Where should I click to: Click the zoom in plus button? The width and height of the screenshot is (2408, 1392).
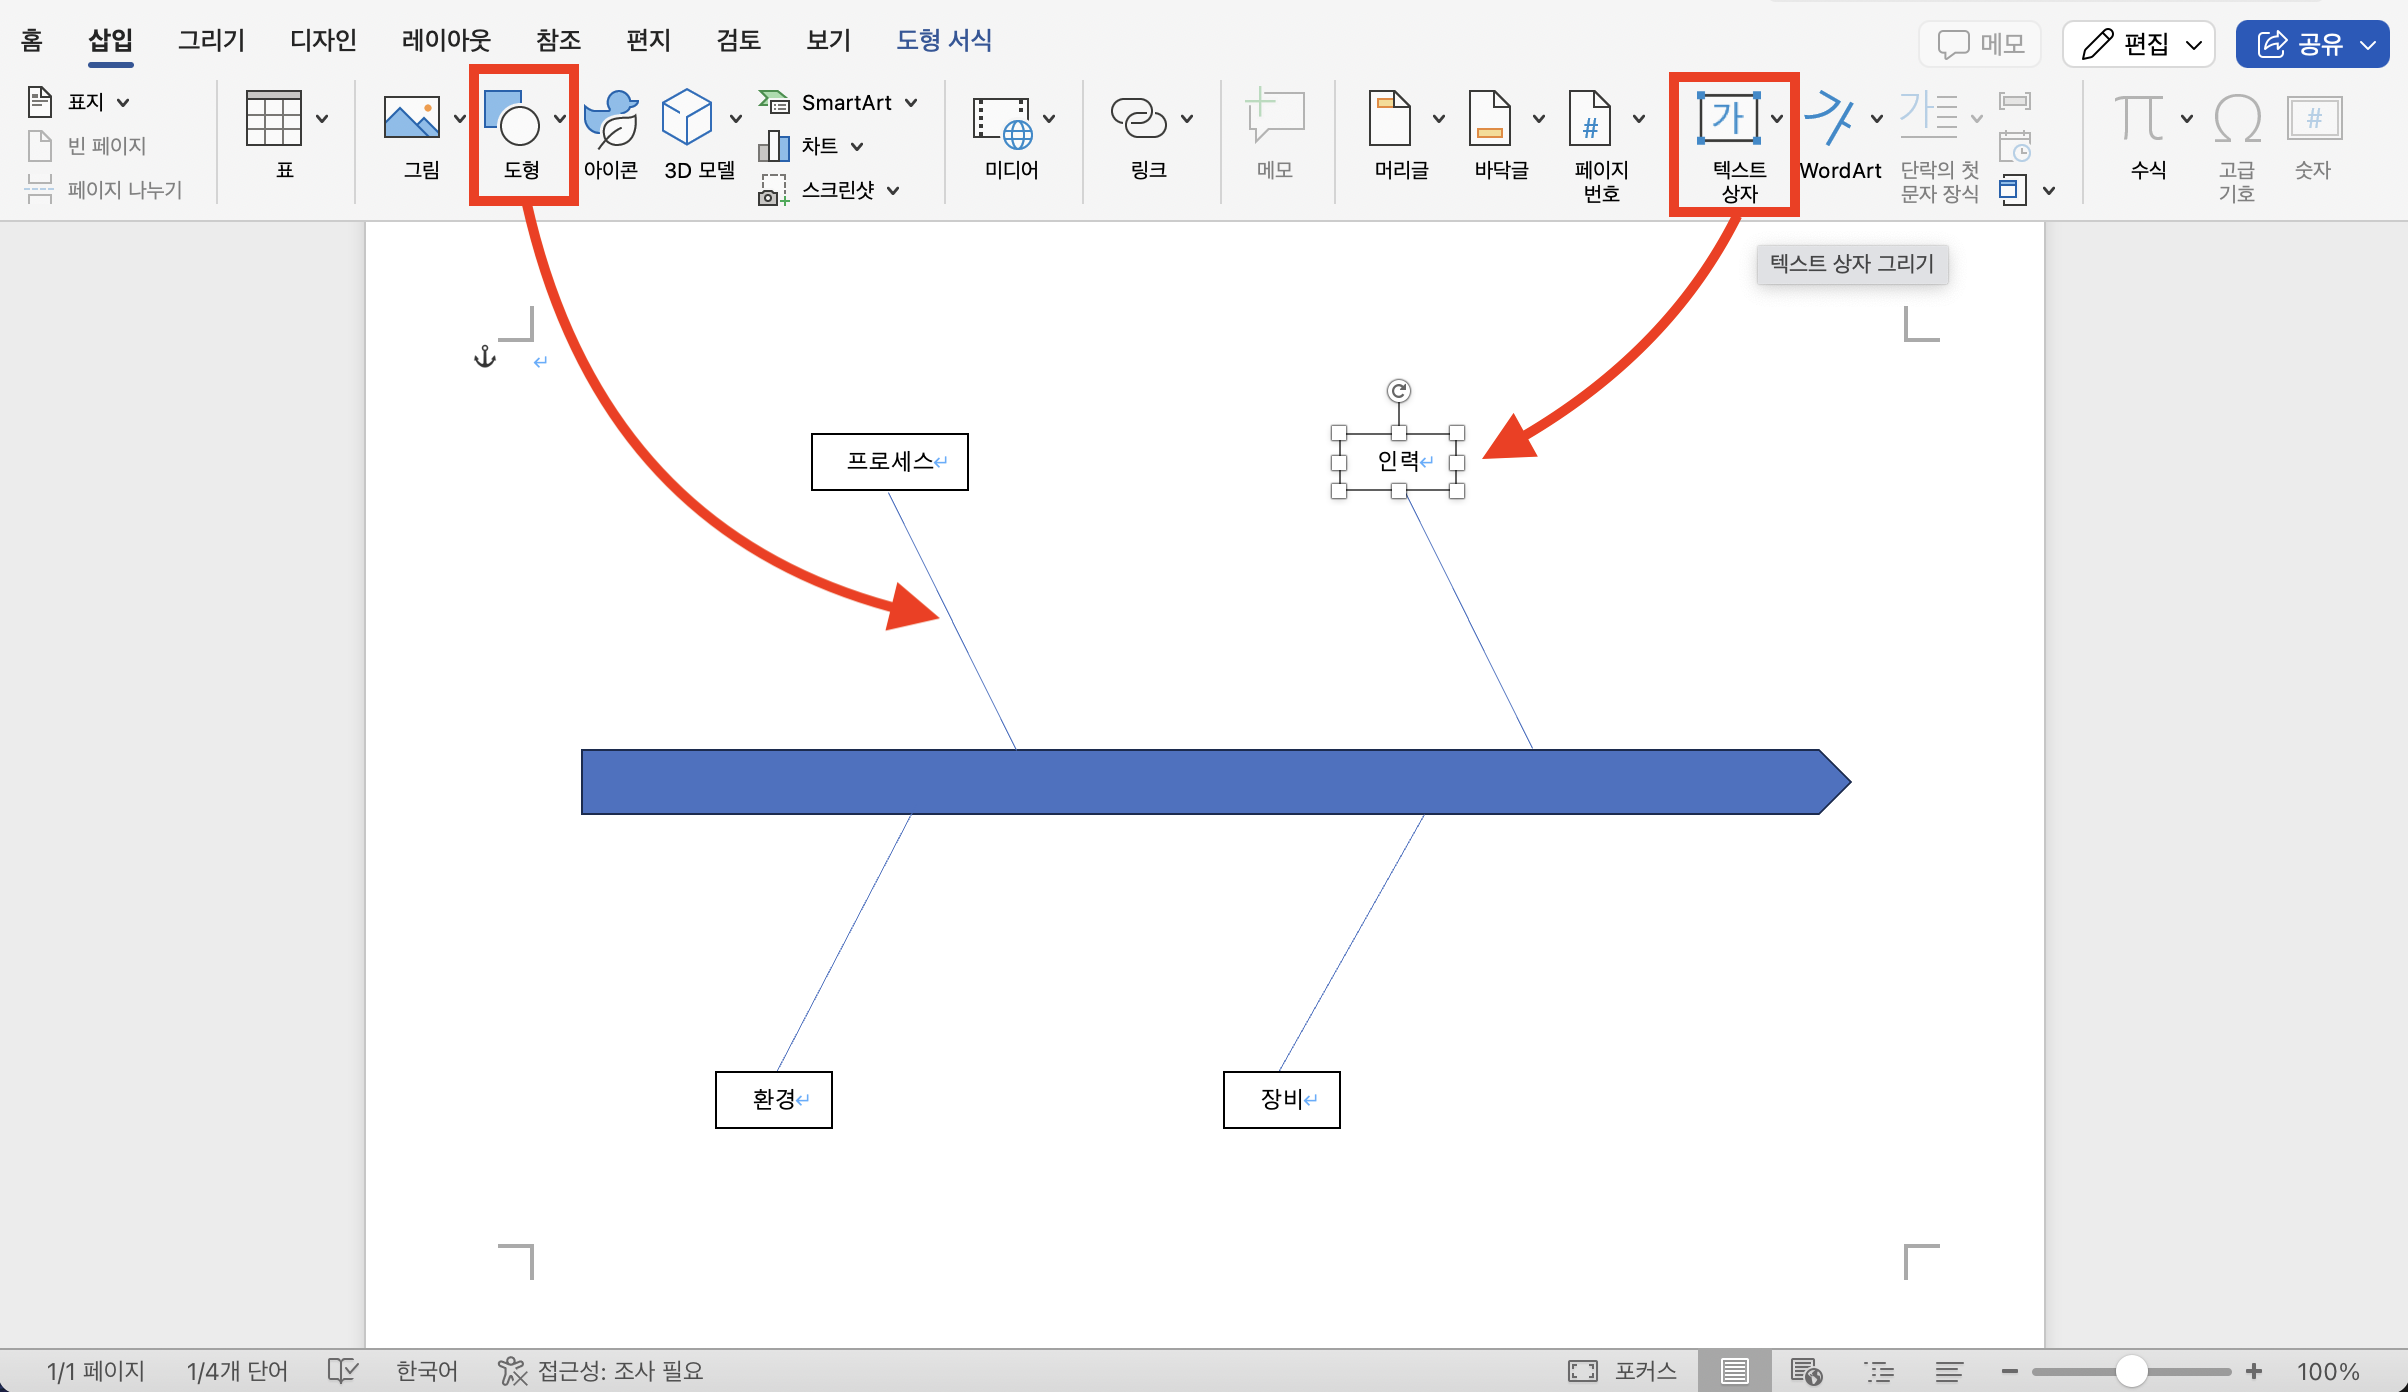2254,1371
